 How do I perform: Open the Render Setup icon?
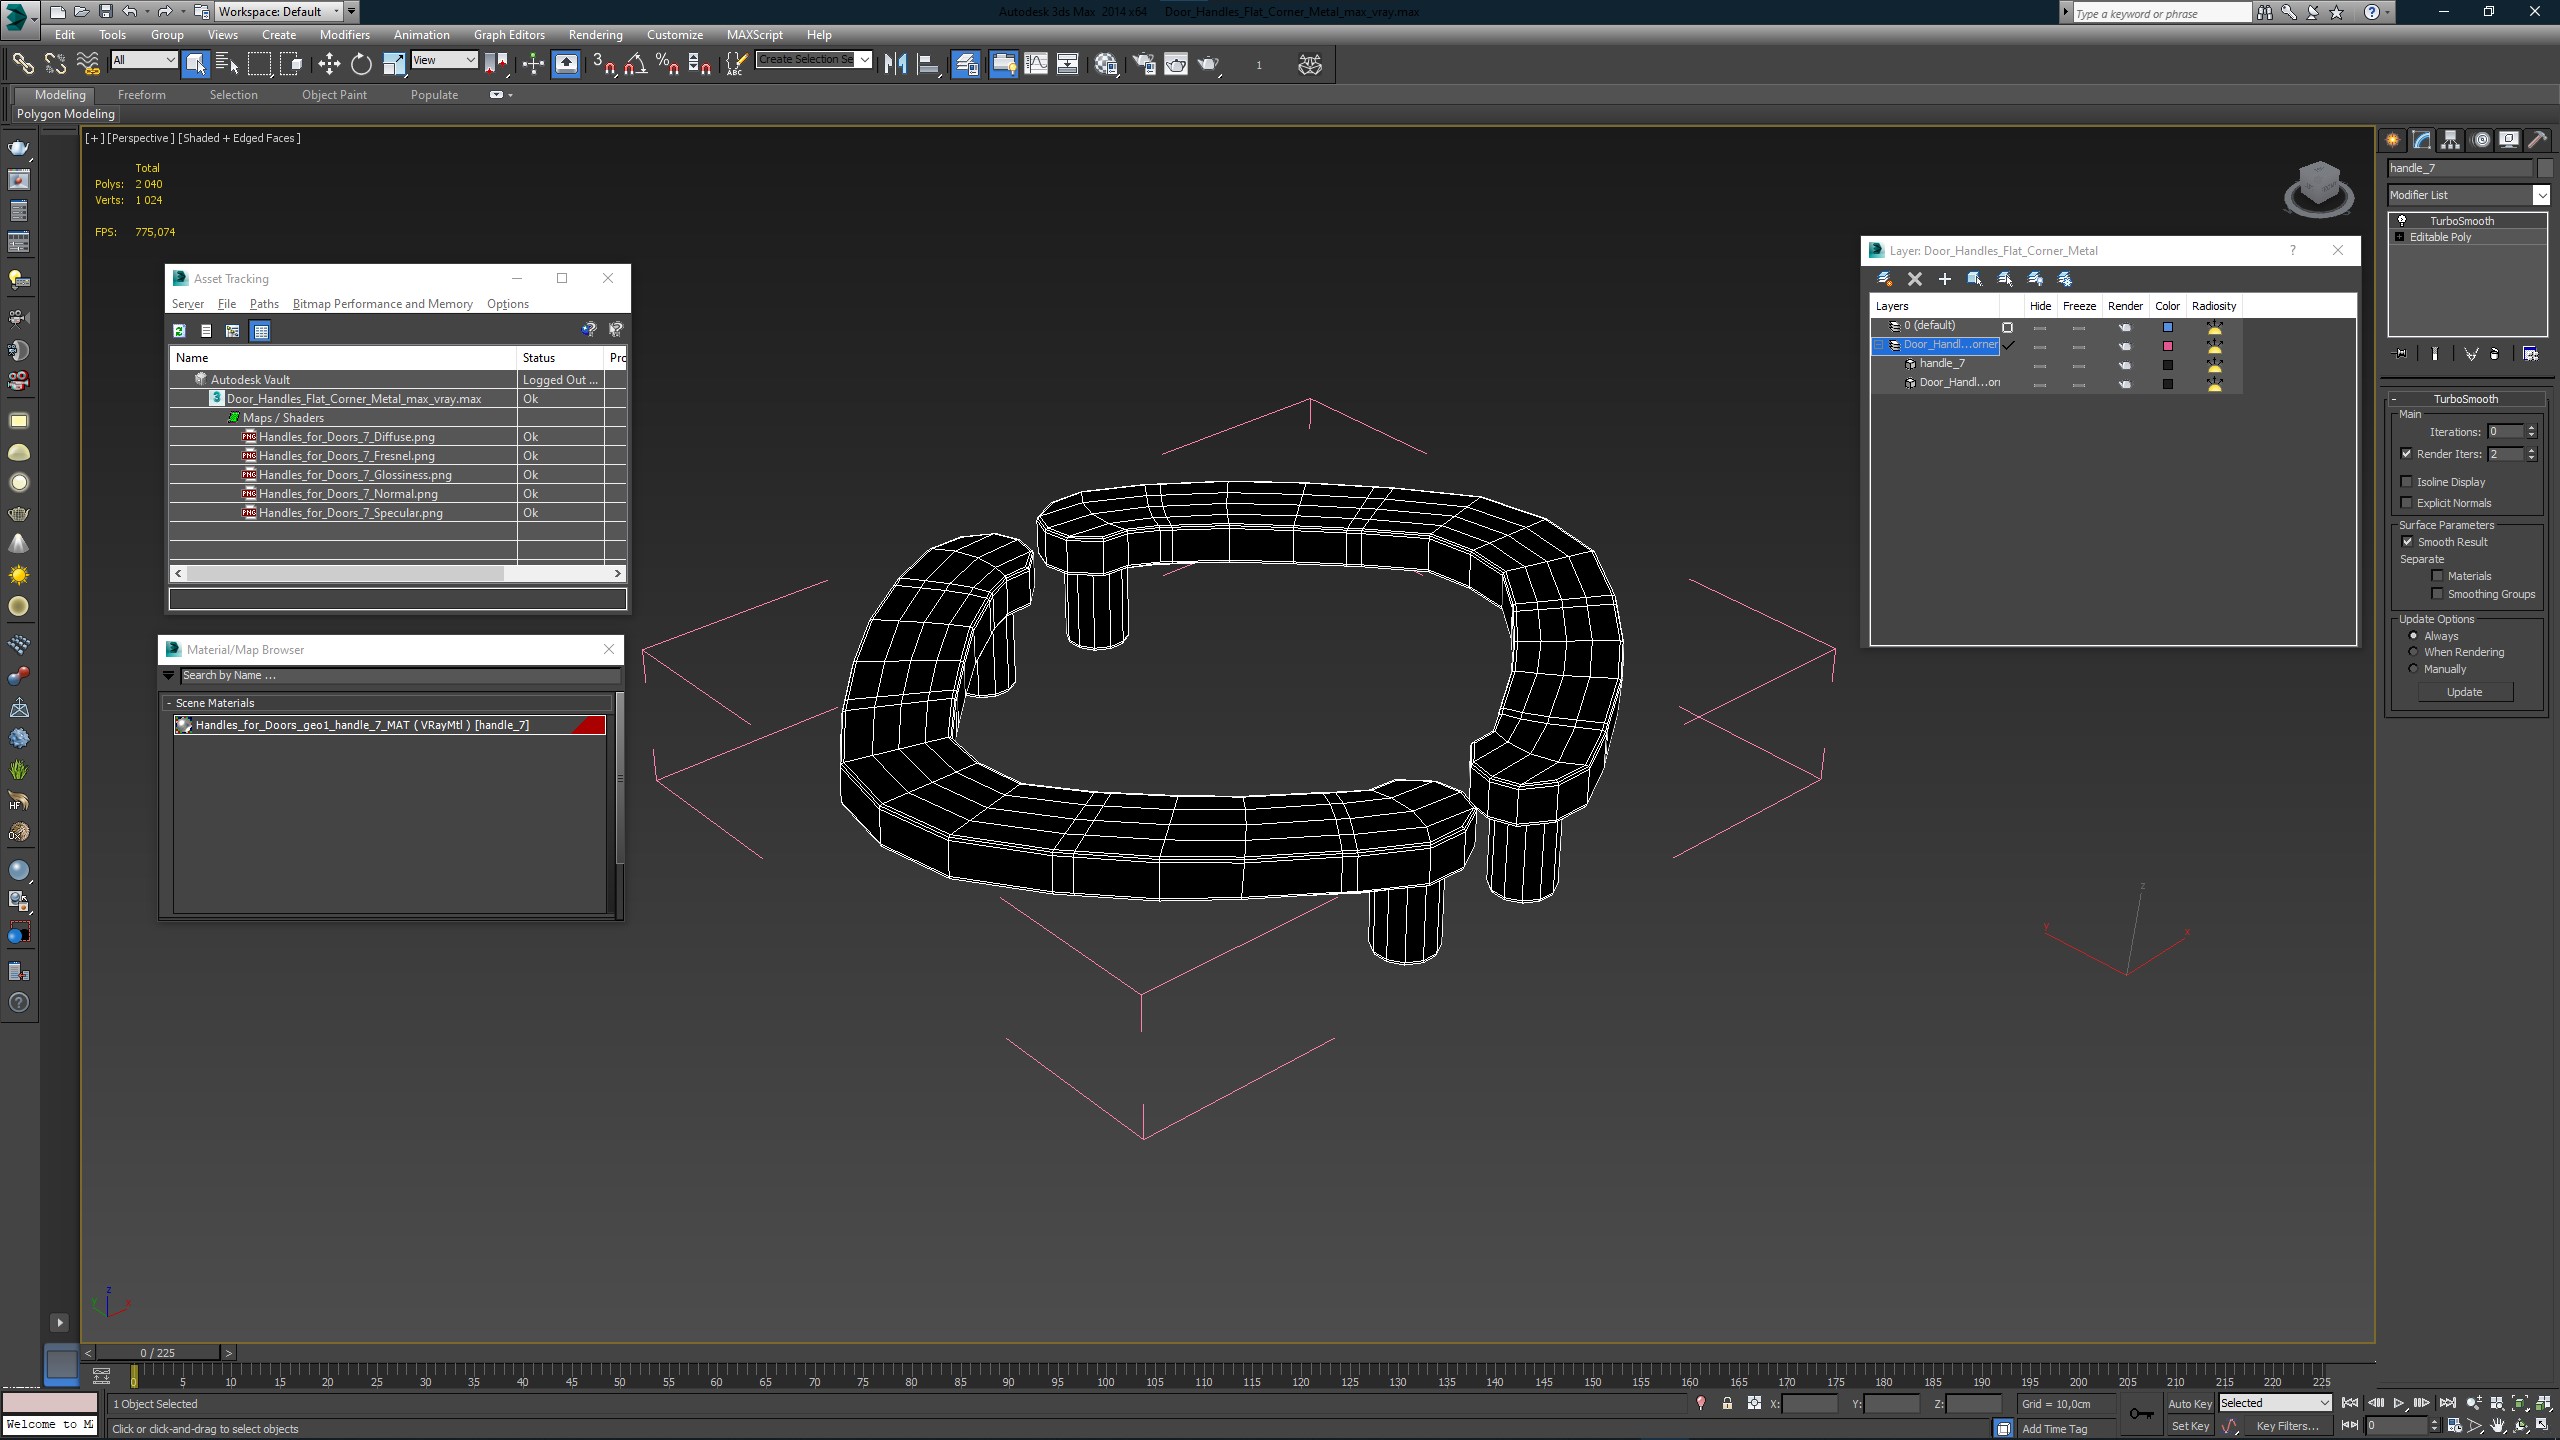click(x=1143, y=65)
